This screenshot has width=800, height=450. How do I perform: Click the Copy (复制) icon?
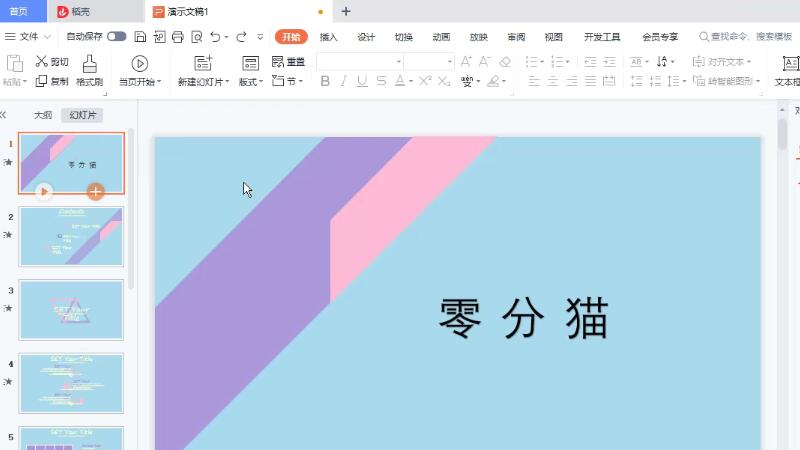(41, 81)
